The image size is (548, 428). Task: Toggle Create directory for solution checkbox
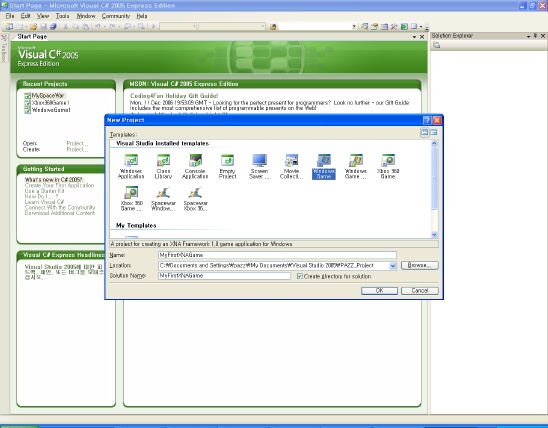300,276
